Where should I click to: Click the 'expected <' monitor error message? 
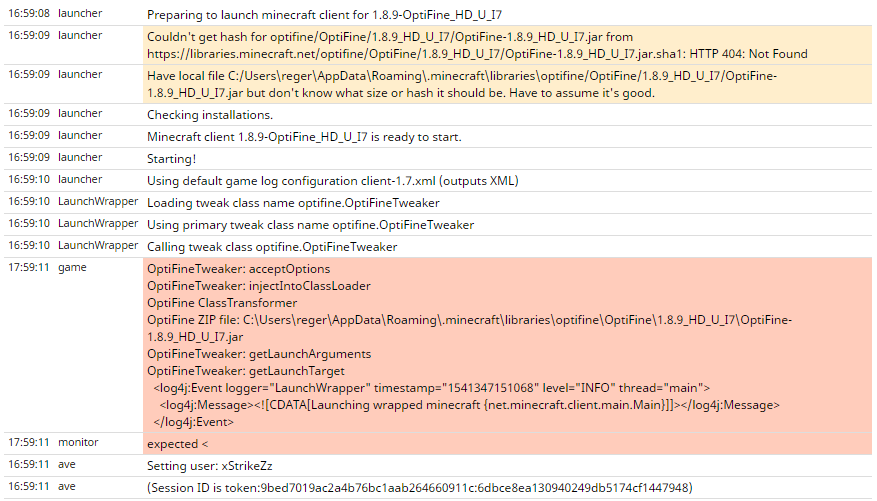177,444
